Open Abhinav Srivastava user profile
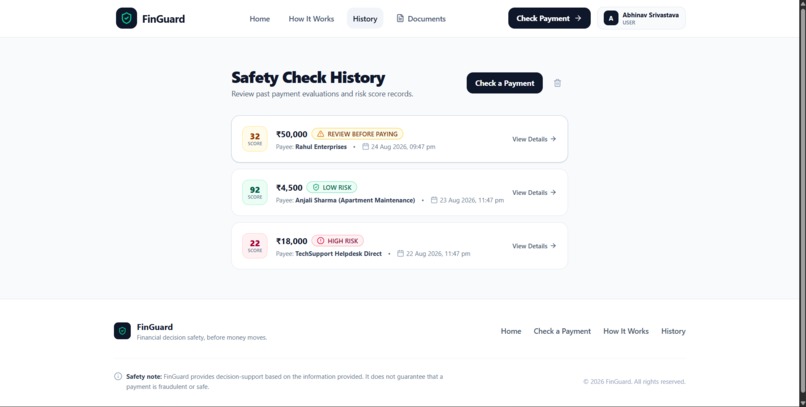 641,18
